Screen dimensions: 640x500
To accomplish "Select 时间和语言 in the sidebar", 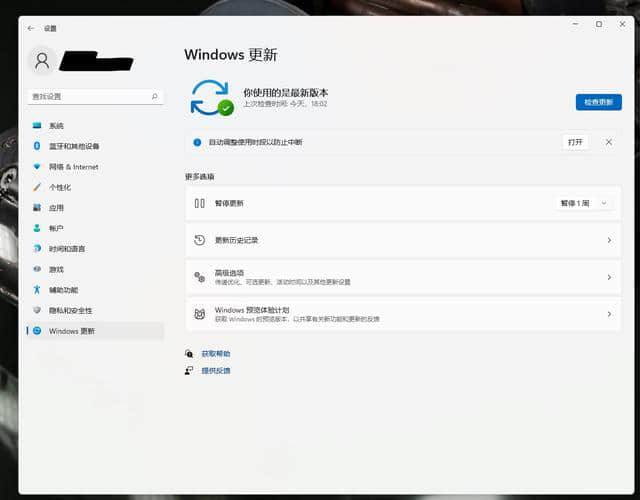I will [x=96, y=249].
